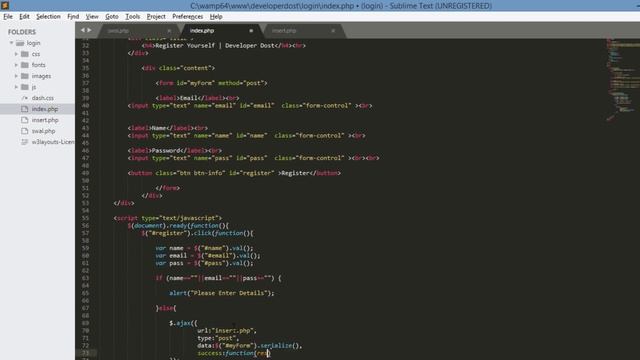Close the swal.php tab
The height and width of the screenshot is (360, 640).
point(169,31)
